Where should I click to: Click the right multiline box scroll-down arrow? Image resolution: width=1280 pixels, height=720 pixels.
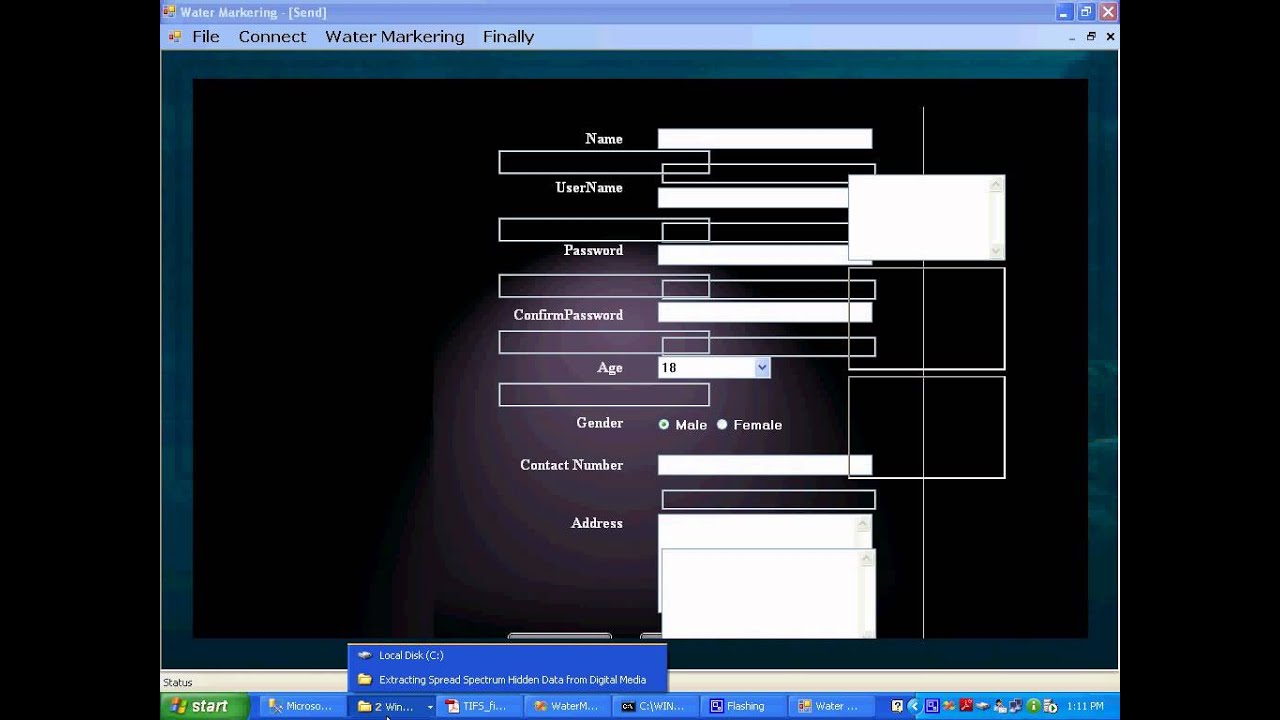(x=996, y=251)
